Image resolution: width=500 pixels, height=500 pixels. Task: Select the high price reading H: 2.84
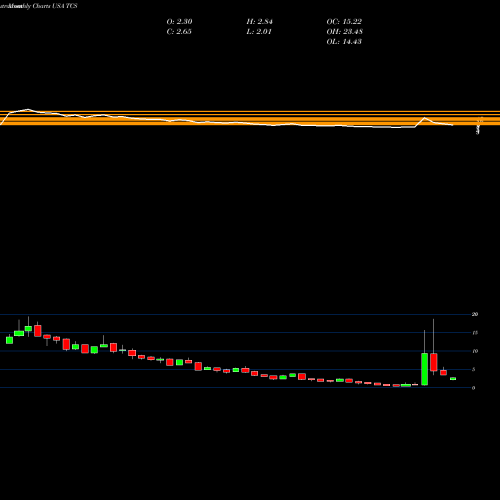click(260, 22)
